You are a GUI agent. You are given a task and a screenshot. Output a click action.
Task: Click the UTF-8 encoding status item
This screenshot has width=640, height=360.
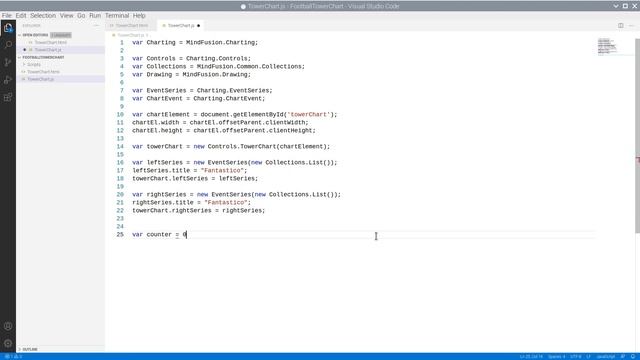coord(576,356)
